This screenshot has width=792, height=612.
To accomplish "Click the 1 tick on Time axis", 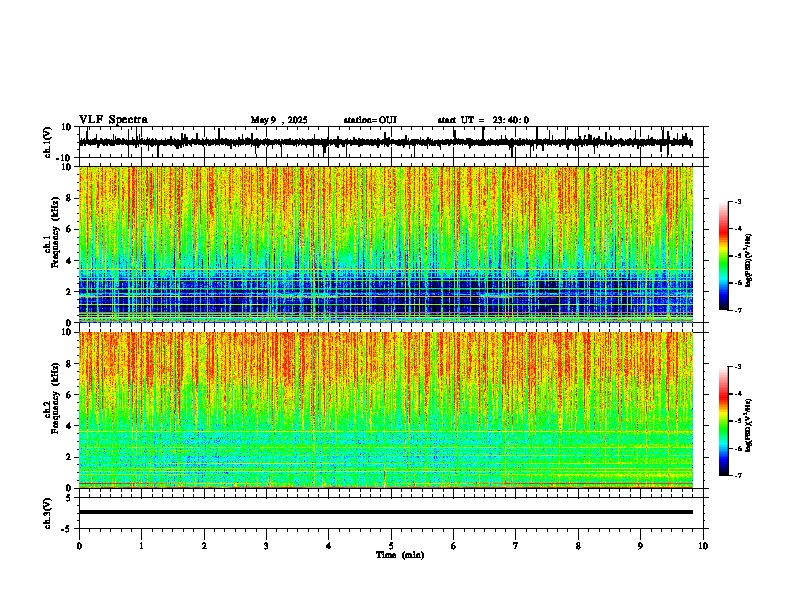I will click(141, 546).
